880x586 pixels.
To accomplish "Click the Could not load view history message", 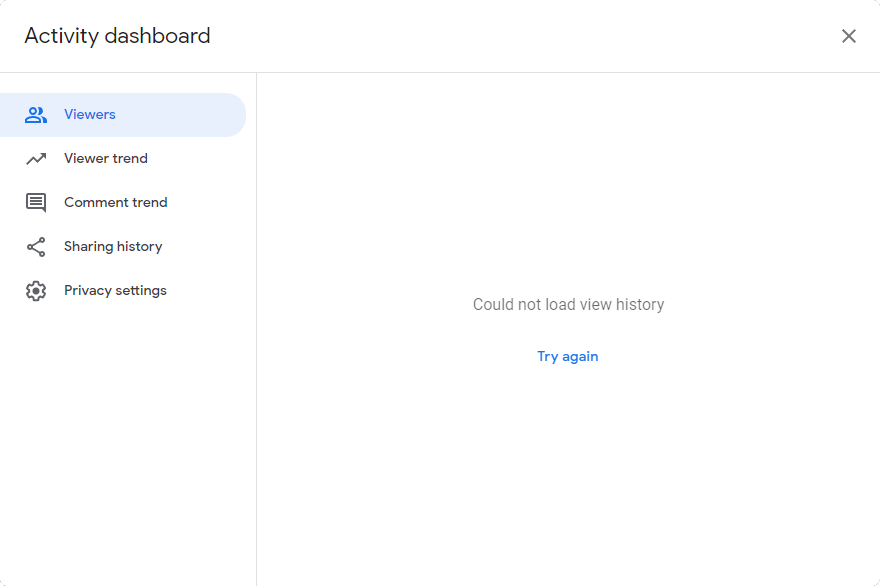I will click(x=568, y=304).
